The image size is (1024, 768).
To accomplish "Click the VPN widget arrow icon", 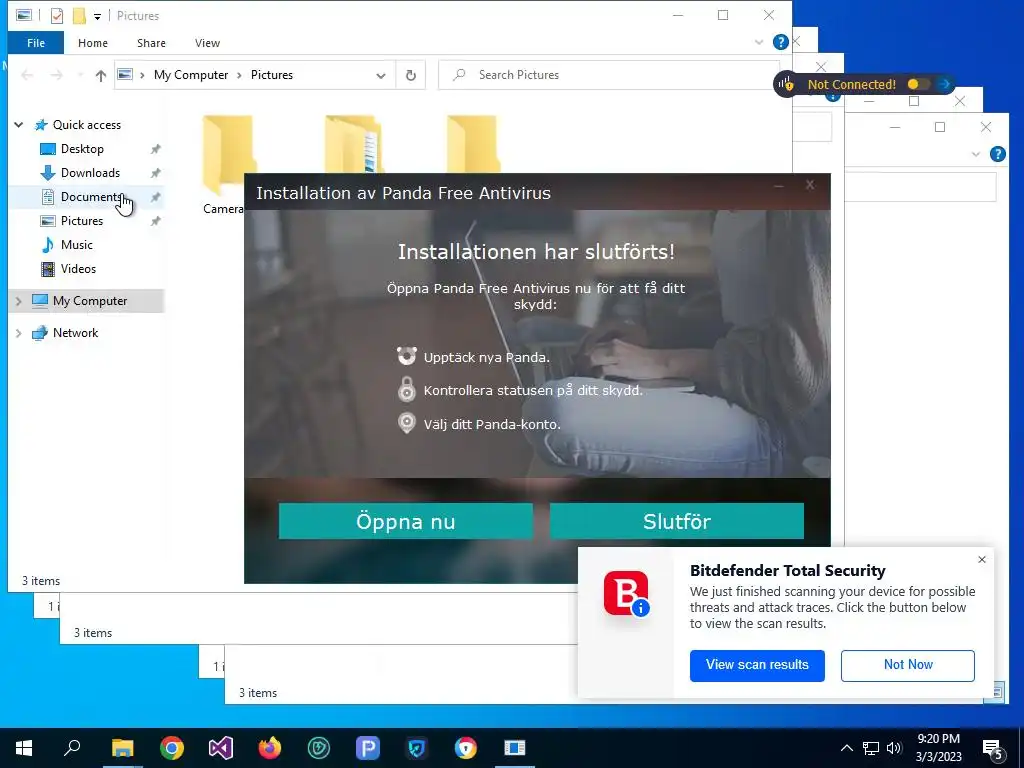I will point(944,84).
